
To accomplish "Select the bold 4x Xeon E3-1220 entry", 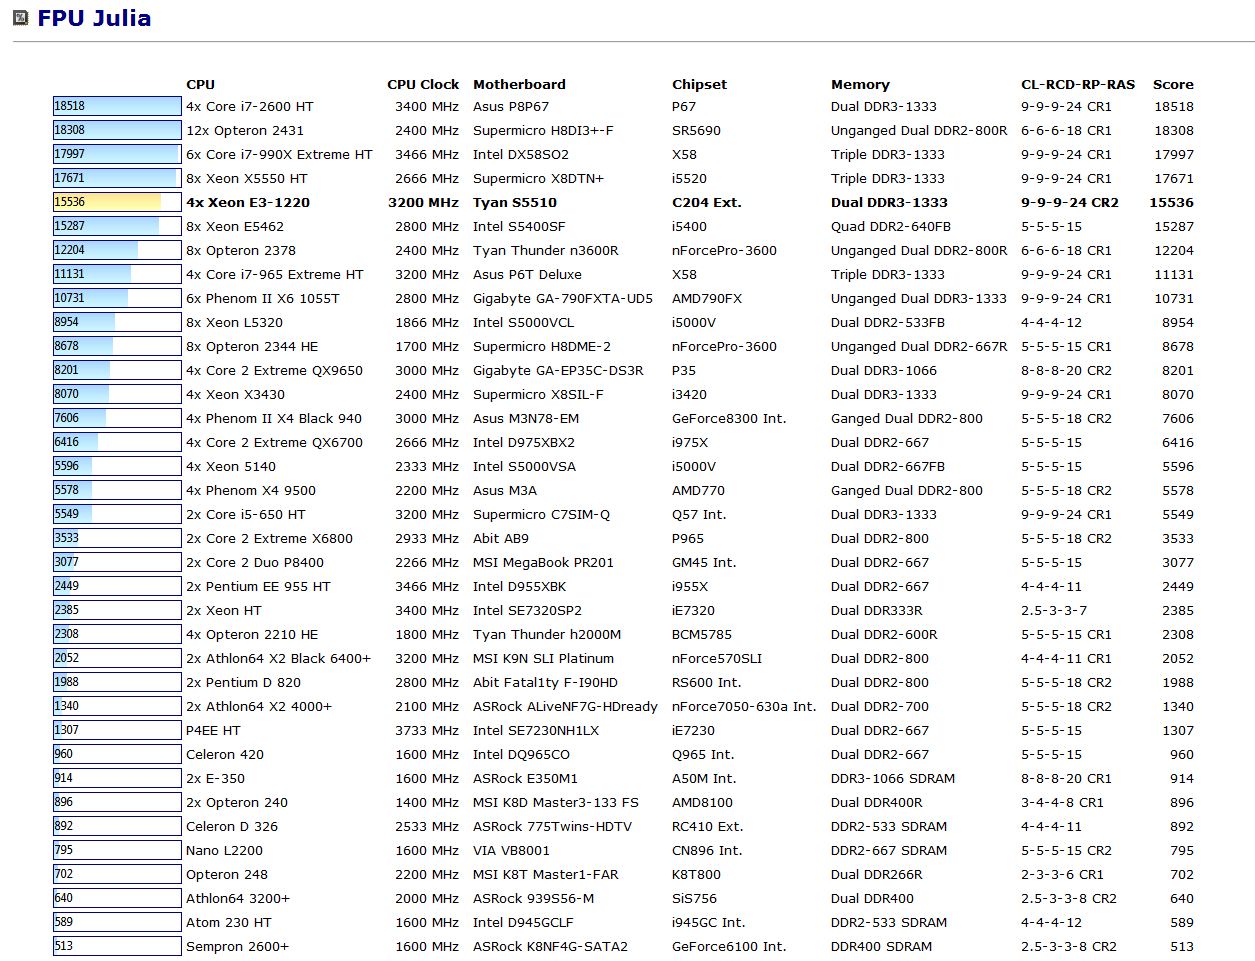I will pos(248,202).
